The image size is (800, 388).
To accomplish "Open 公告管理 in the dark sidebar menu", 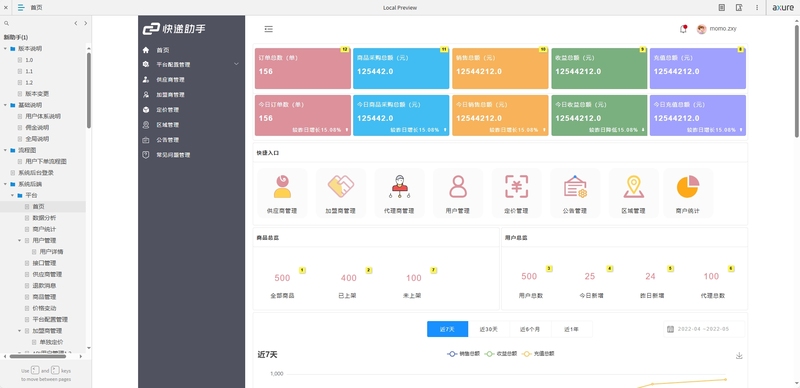I will coord(167,140).
